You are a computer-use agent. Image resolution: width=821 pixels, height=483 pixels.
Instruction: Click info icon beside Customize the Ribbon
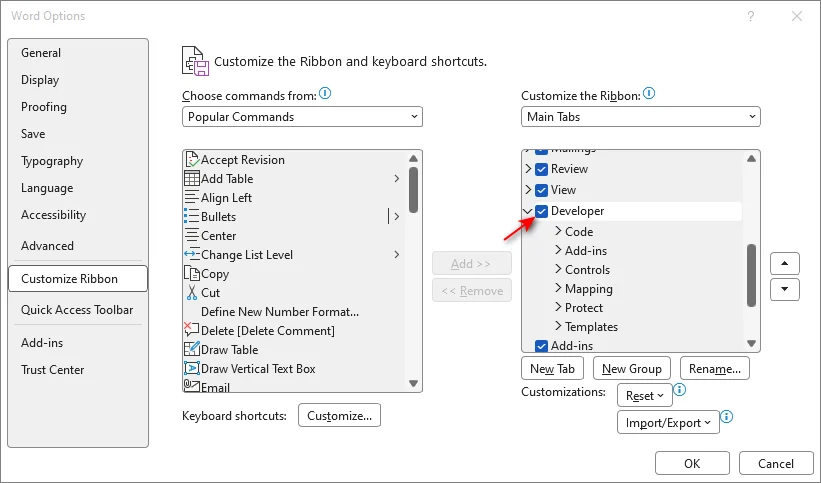pyautogui.click(x=649, y=94)
